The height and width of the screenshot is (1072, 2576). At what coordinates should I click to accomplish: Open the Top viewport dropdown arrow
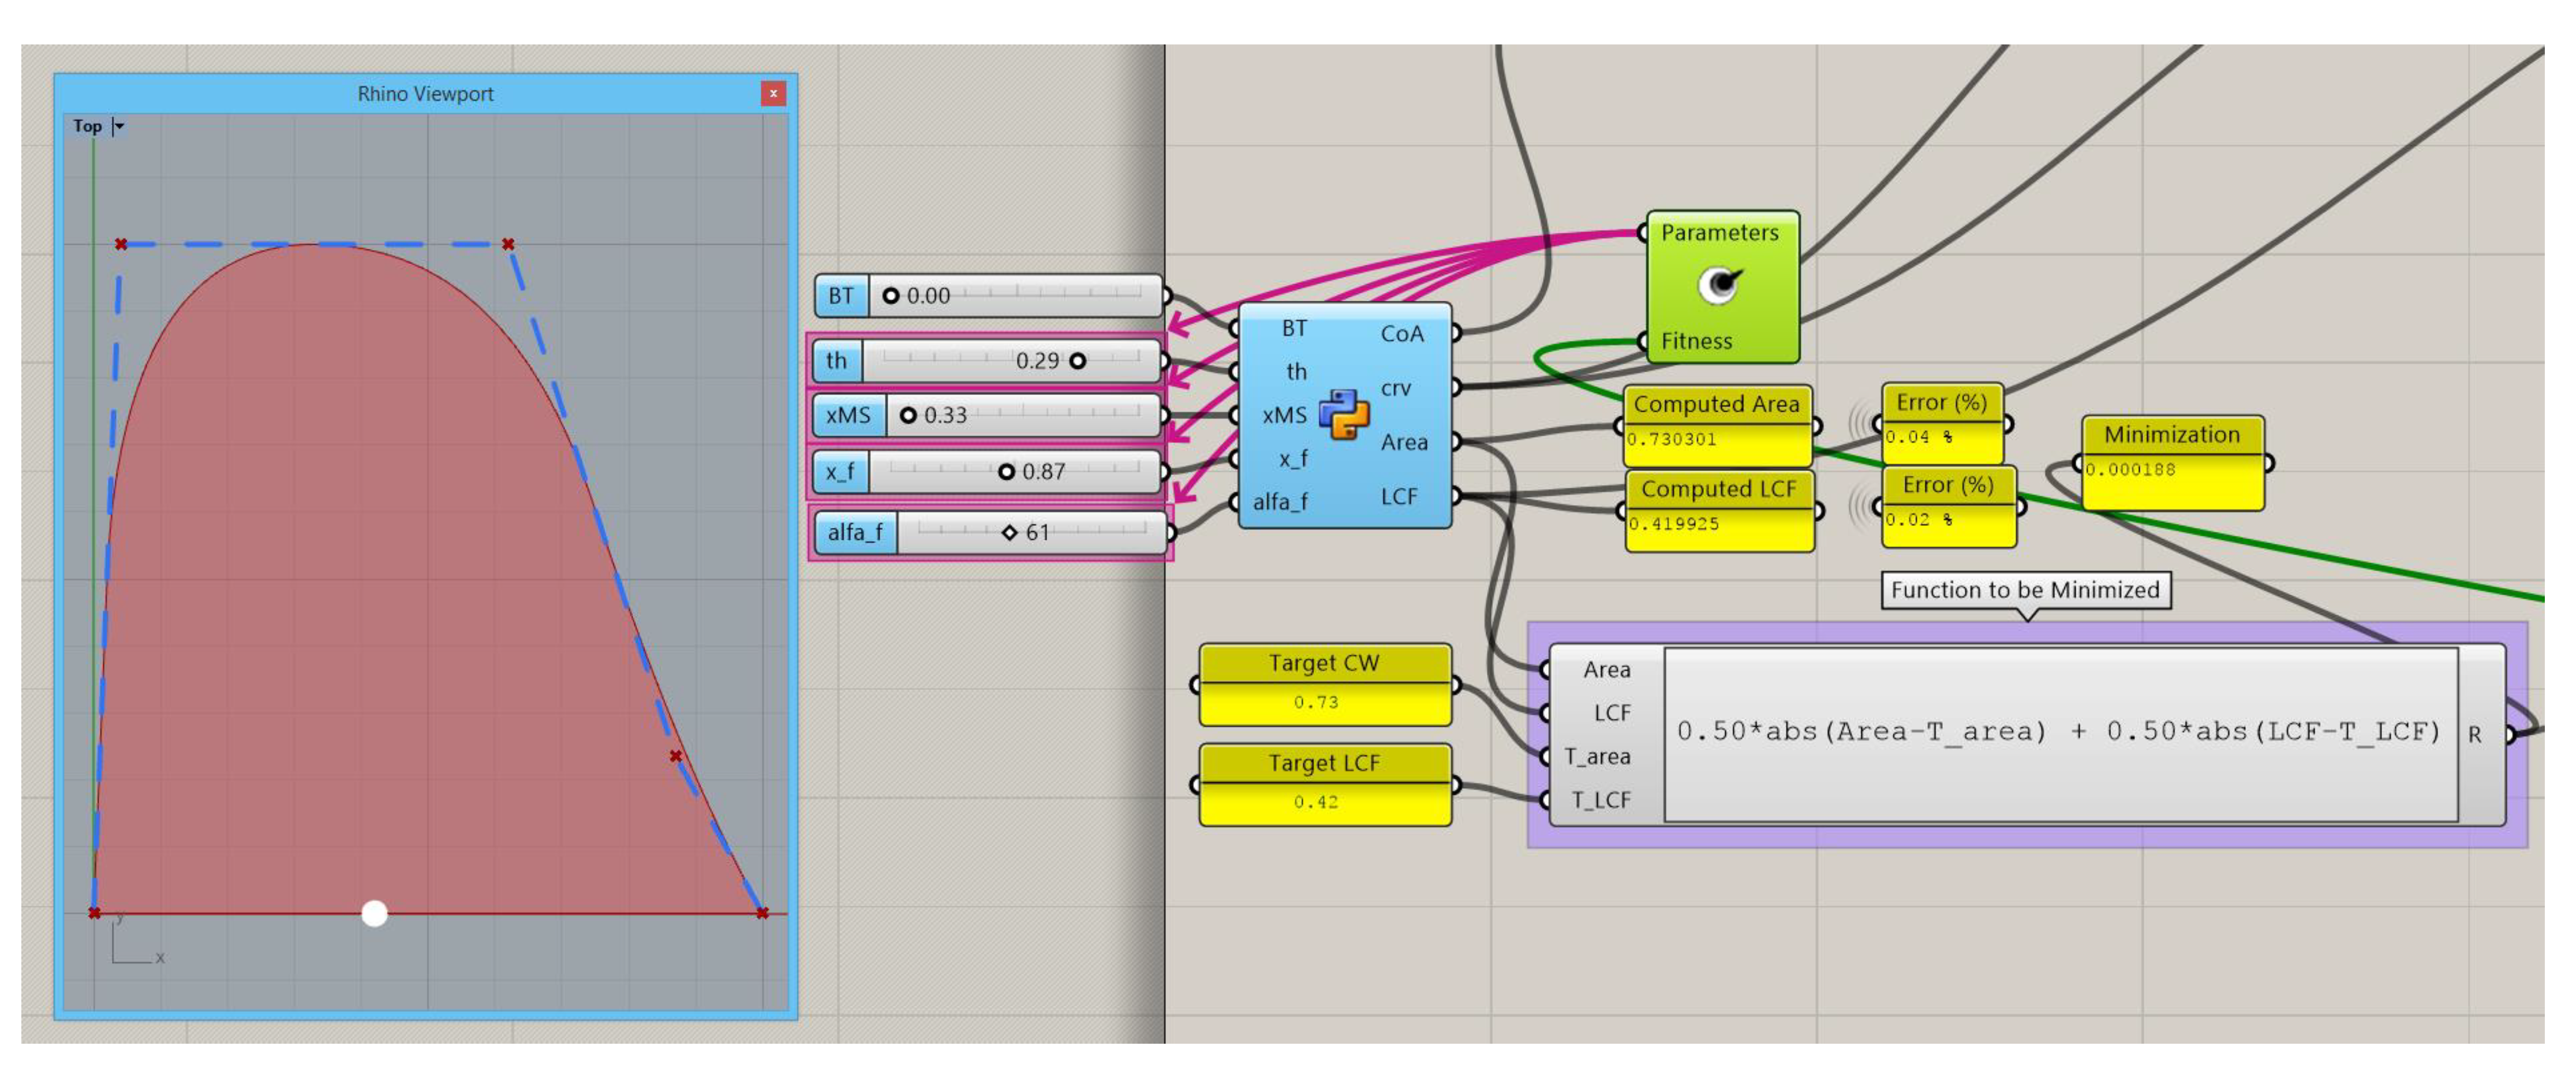(119, 126)
